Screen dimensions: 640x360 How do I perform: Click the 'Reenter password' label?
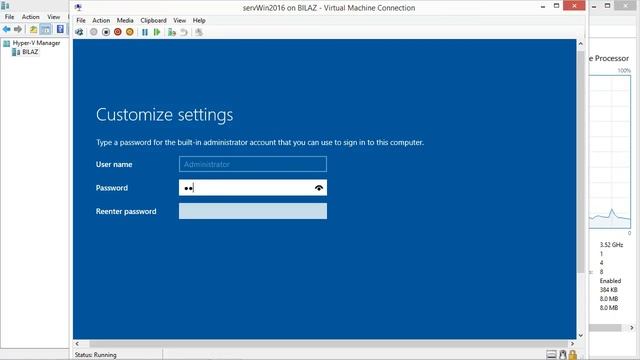(126, 211)
